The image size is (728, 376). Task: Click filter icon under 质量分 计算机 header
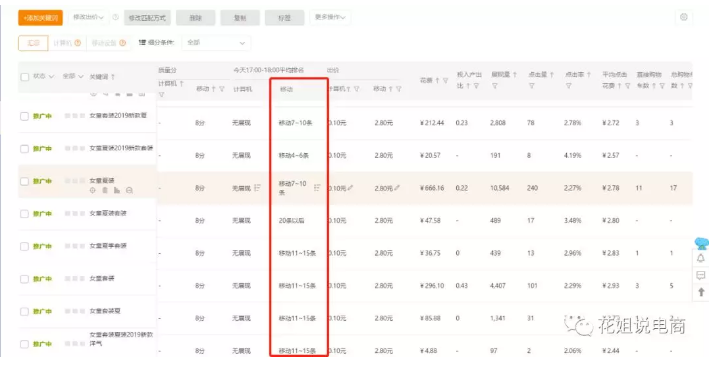(162, 95)
